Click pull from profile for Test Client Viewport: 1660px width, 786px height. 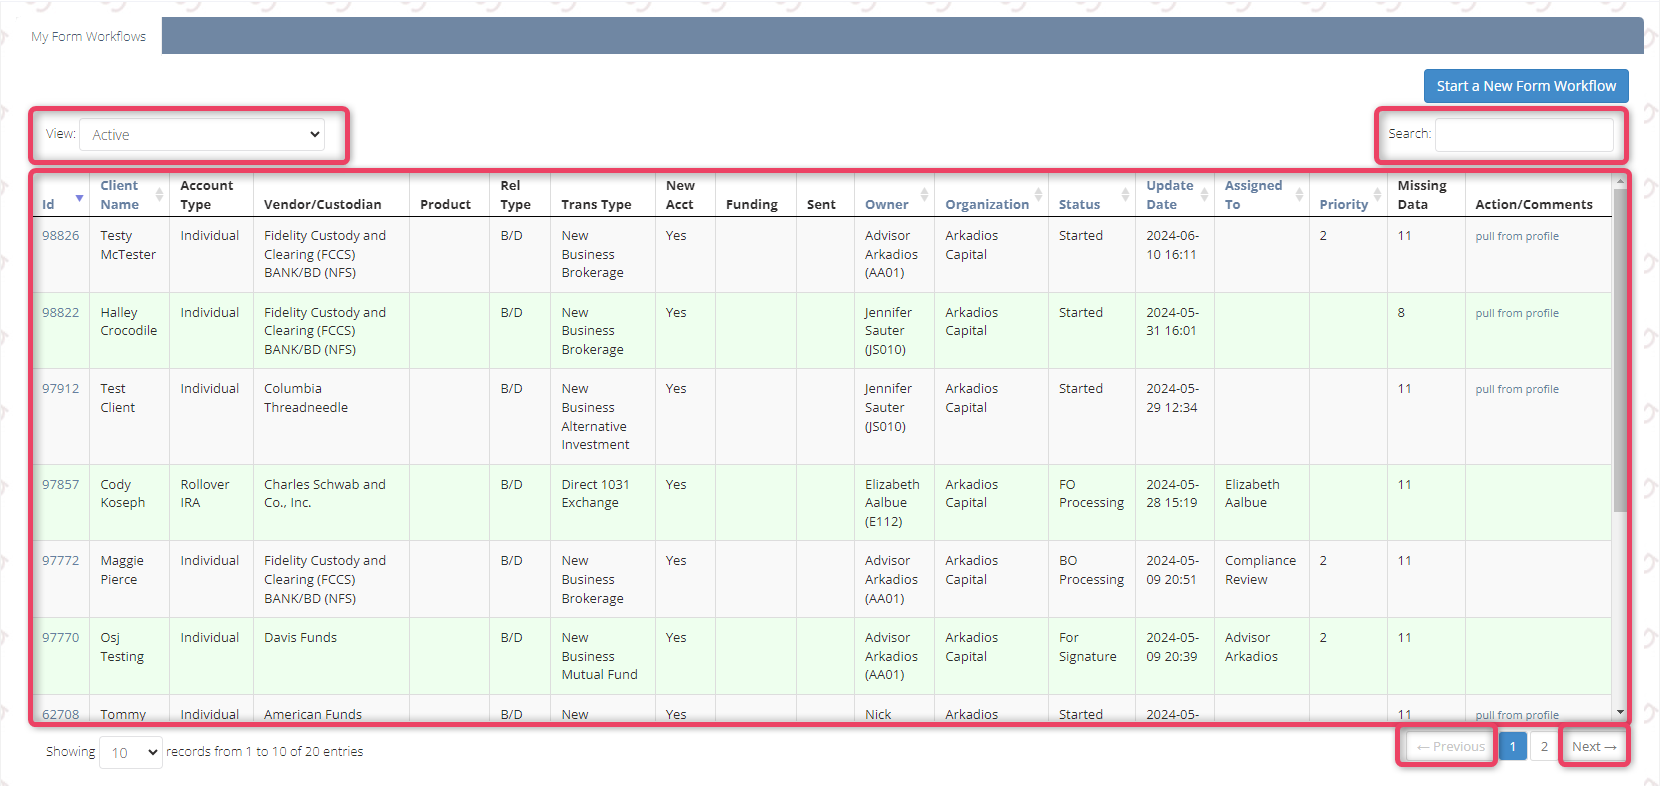(1517, 390)
